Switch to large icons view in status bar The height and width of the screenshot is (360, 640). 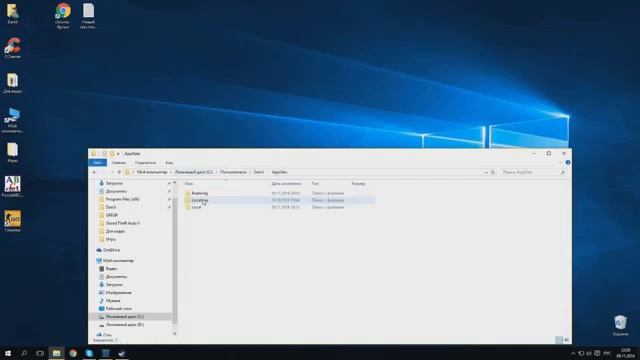[x=567, y=340]
